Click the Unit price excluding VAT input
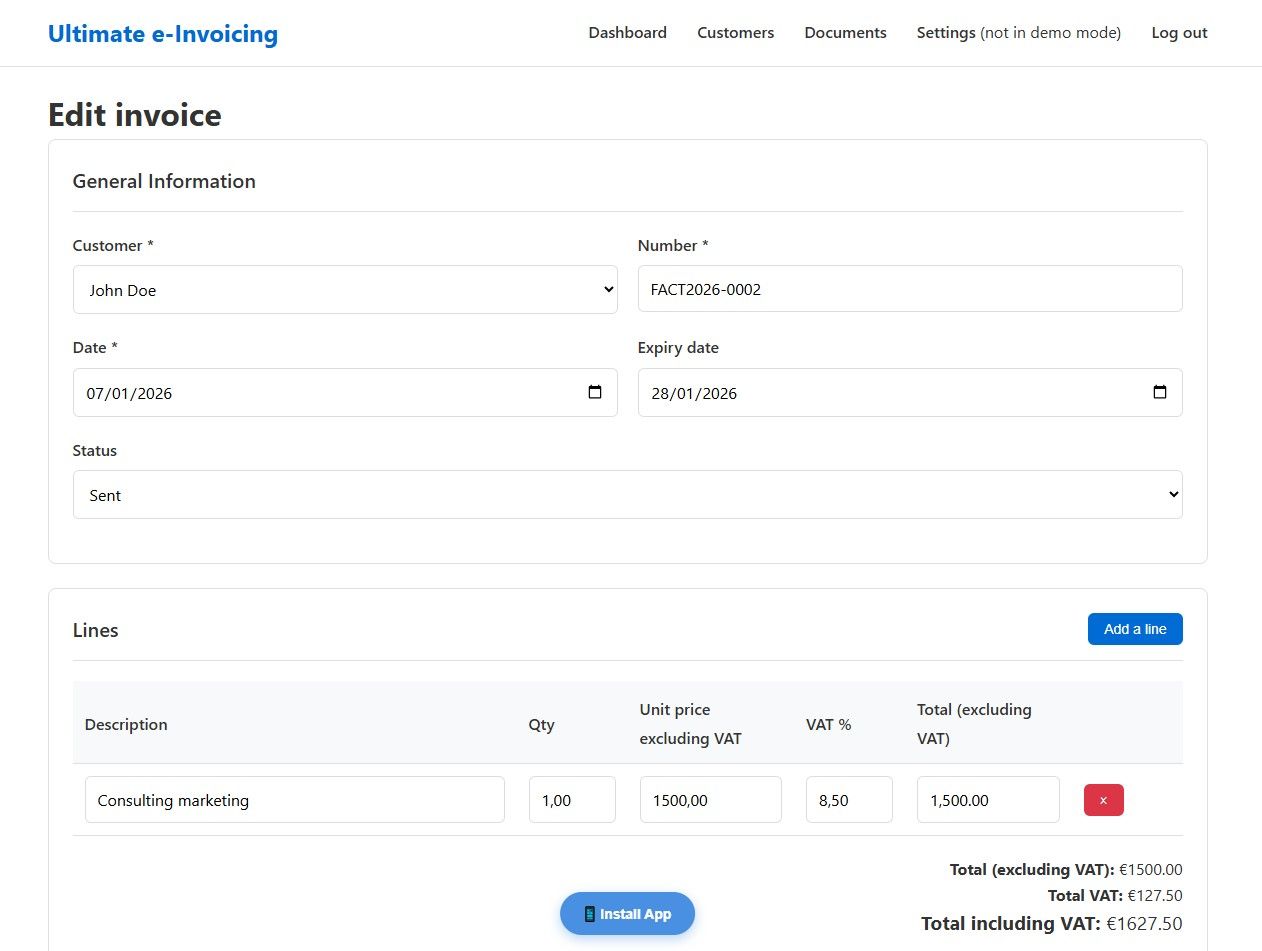This screenshot has width=1262, height=951. coord(710,800)
